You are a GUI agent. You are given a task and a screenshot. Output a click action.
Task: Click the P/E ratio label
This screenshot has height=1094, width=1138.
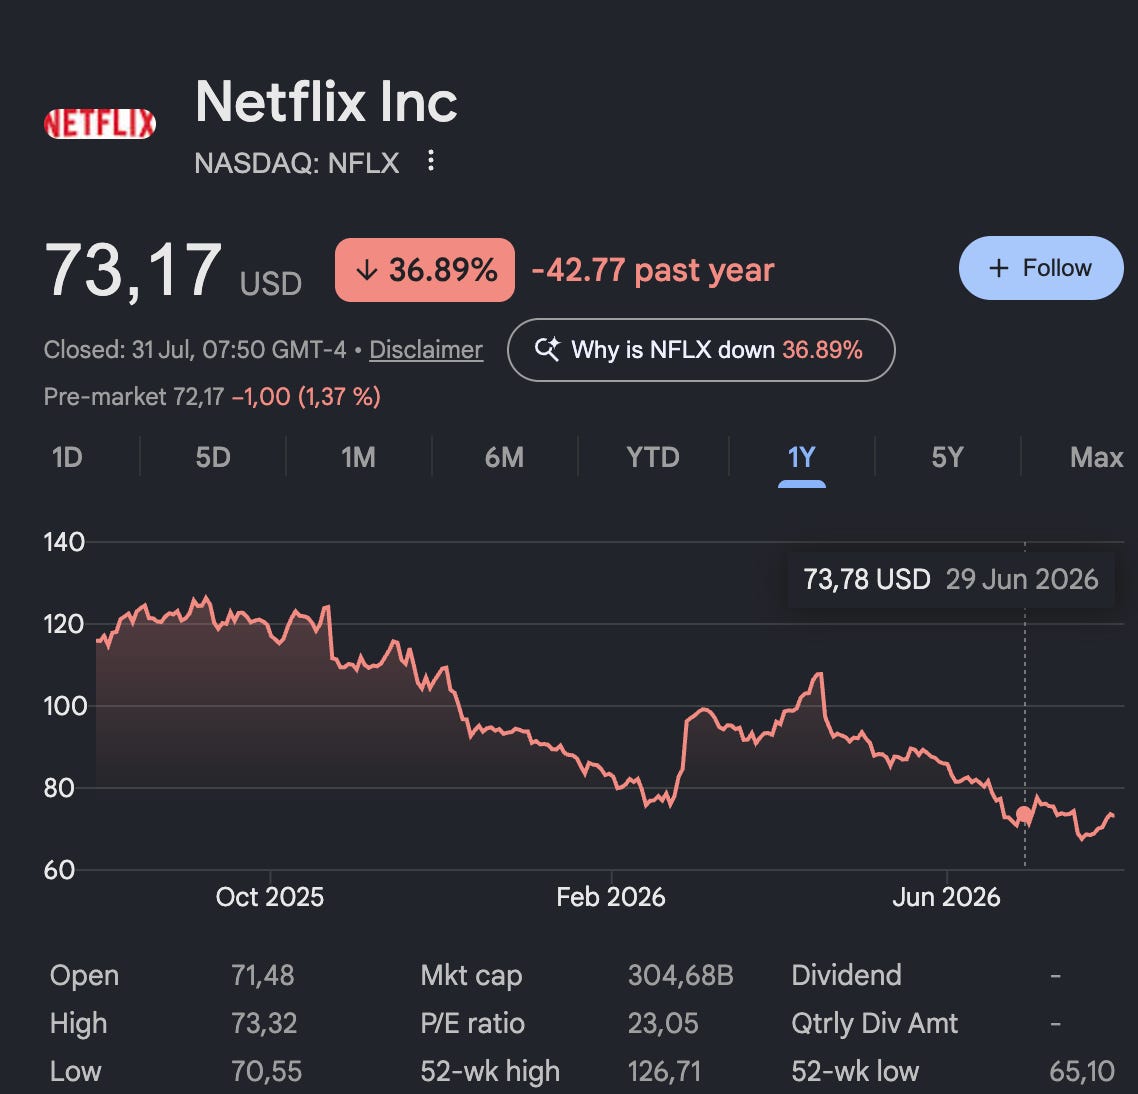tap(472, 1024)
